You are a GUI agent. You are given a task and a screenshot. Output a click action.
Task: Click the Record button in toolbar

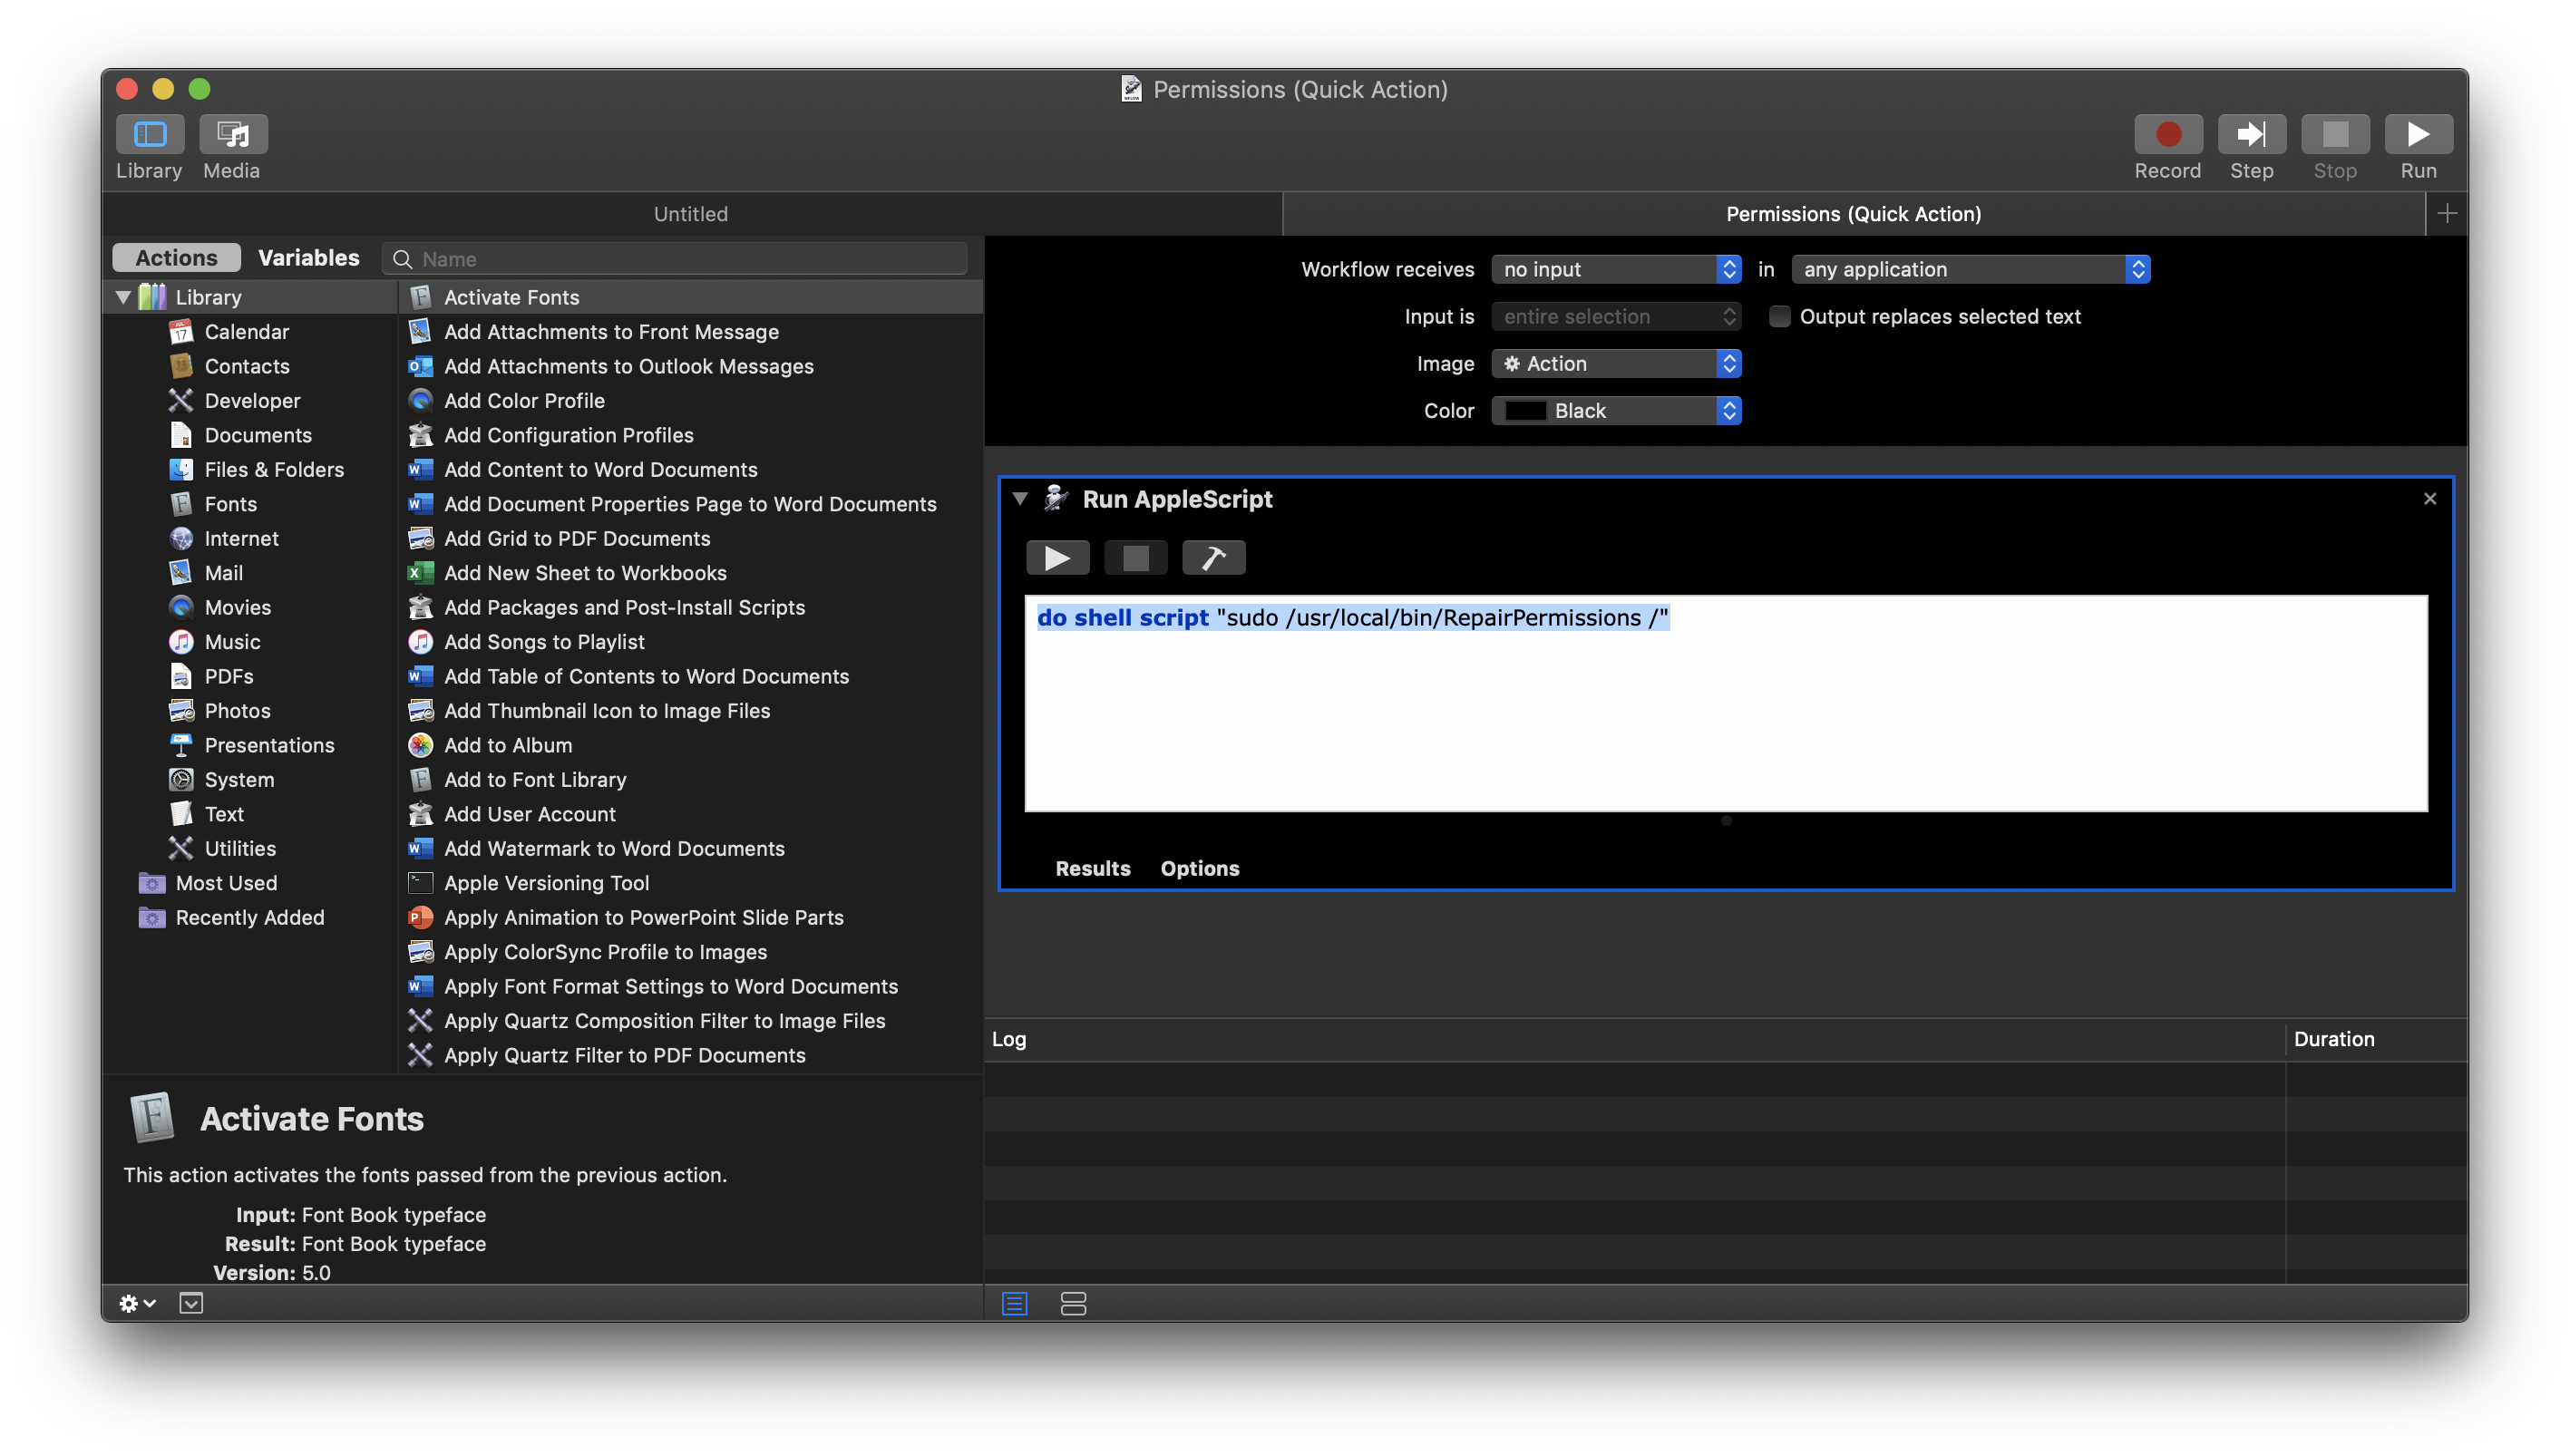(2167, 135)
